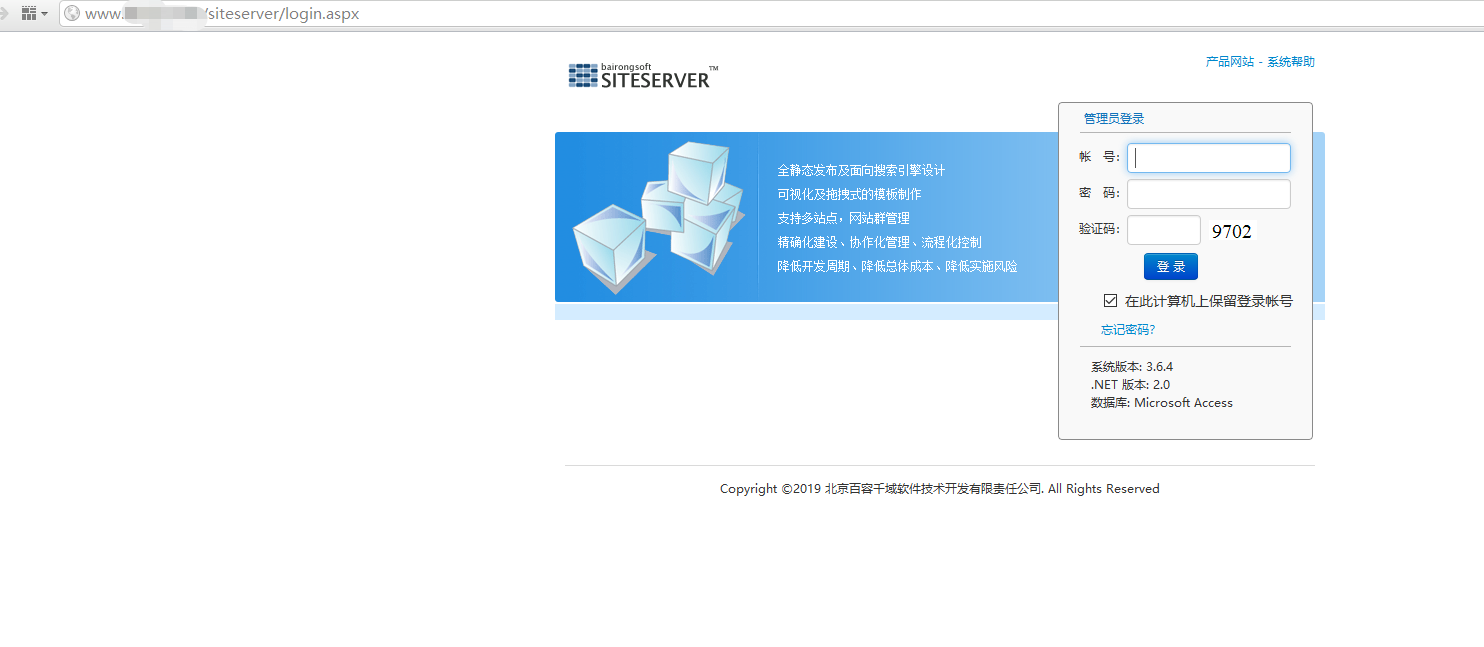Click the 精确化建设、协作化管理、流程化控制 text
Viewport: 1484px width, 647px height.
coord(880,243)
